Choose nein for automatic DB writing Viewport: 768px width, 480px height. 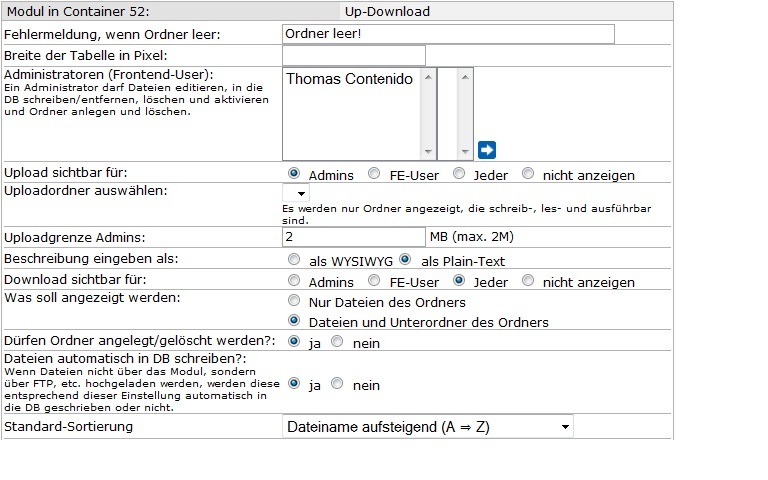pyautogui.click(x=337, y=384)
